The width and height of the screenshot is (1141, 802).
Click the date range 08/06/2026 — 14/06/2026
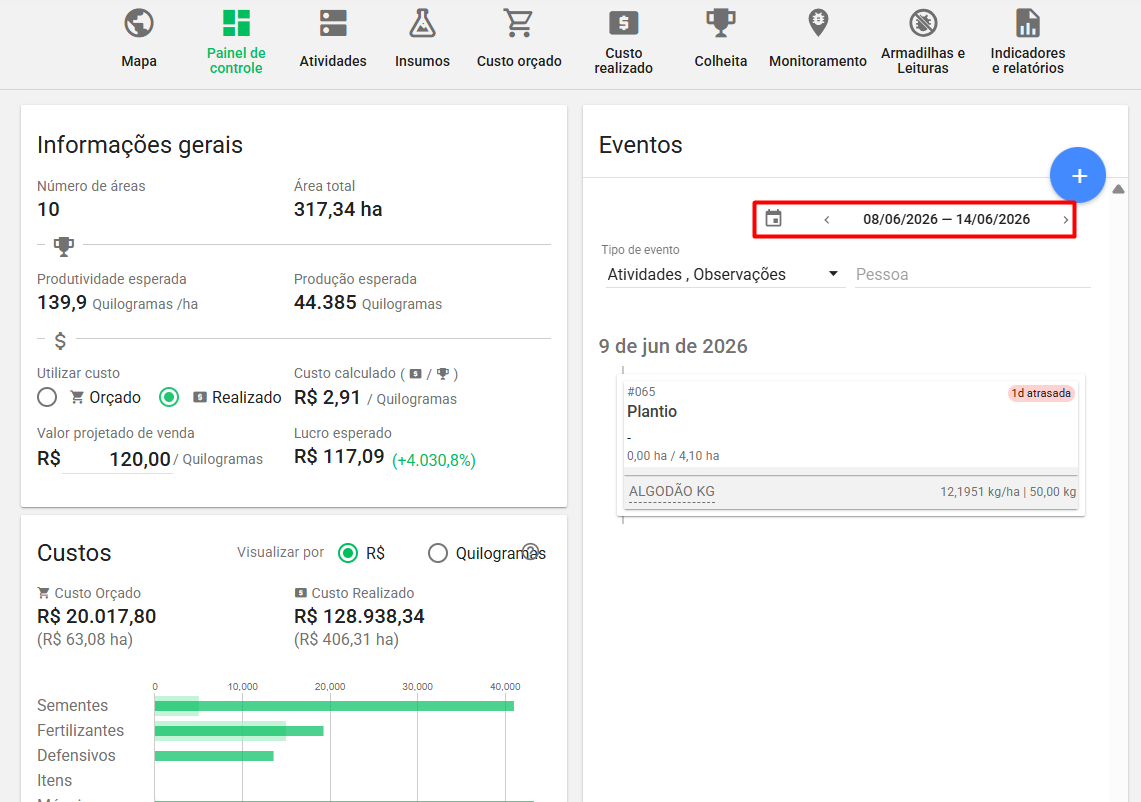946,219
